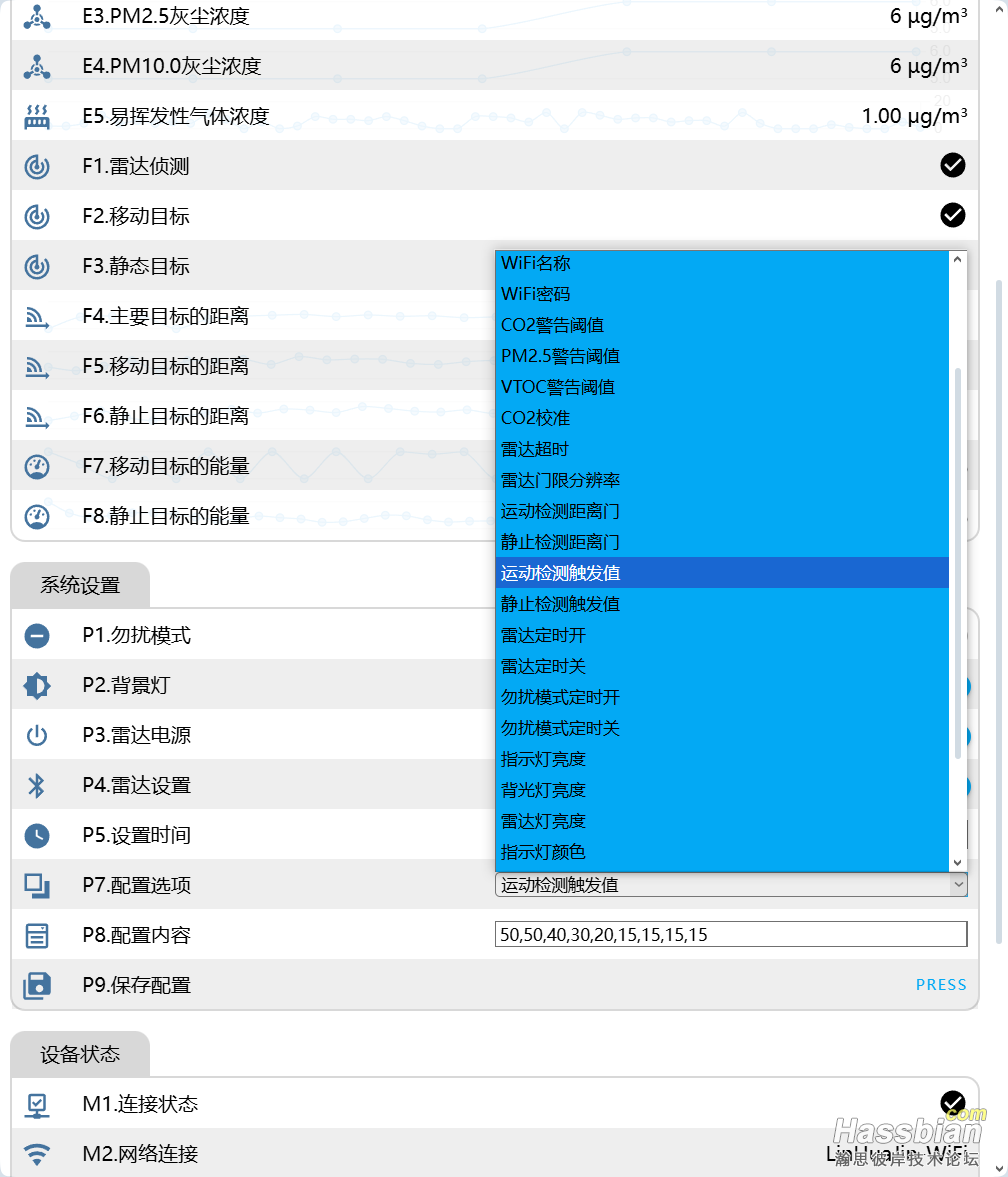Choose 勿扰模式定时关 option
Image resolution: width=1008 pixels, height=1177 pixels.
[x=722, y=728]
